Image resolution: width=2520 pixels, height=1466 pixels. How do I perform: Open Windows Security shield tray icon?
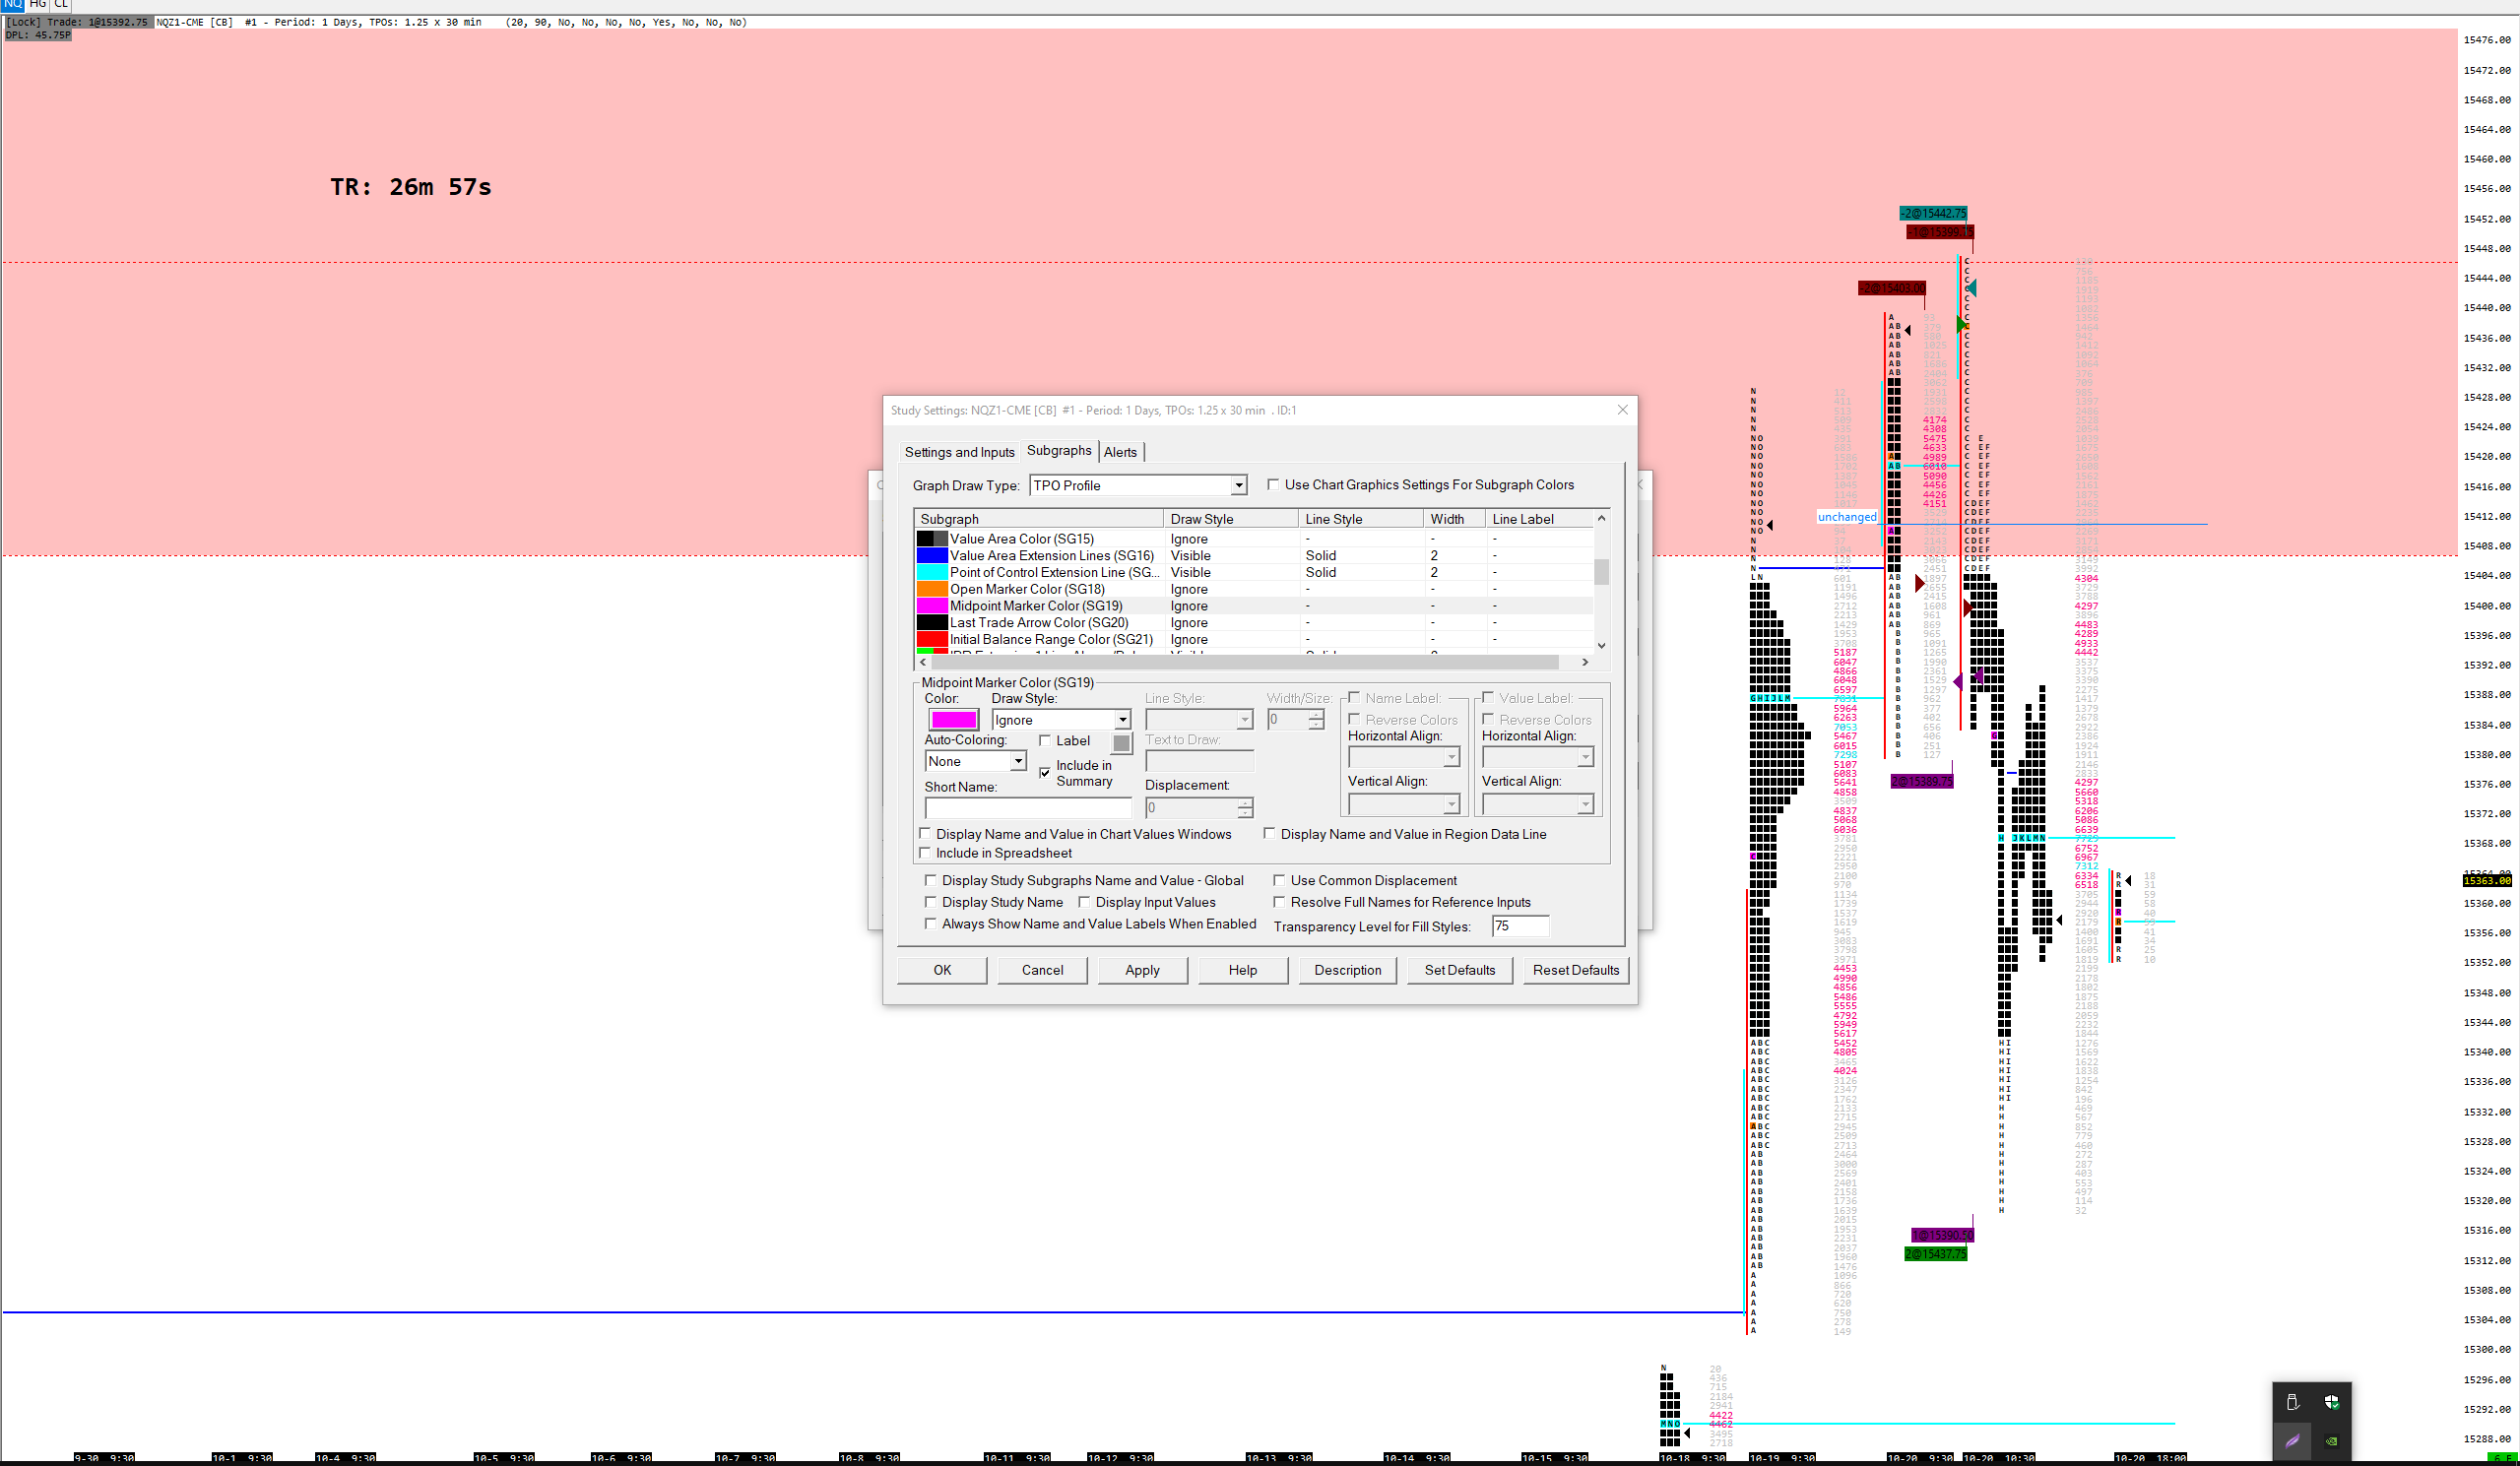coord(2331,1402)
